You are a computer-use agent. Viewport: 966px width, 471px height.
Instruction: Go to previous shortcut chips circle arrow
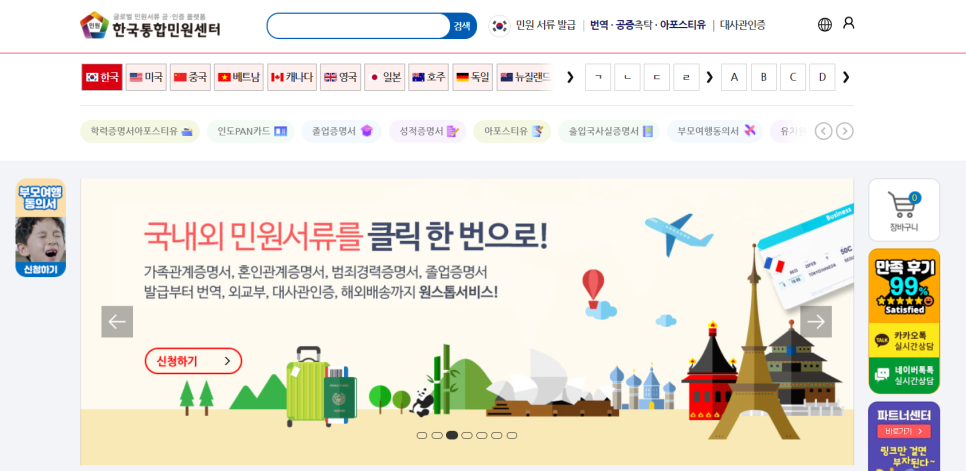(x=824, y=131)
